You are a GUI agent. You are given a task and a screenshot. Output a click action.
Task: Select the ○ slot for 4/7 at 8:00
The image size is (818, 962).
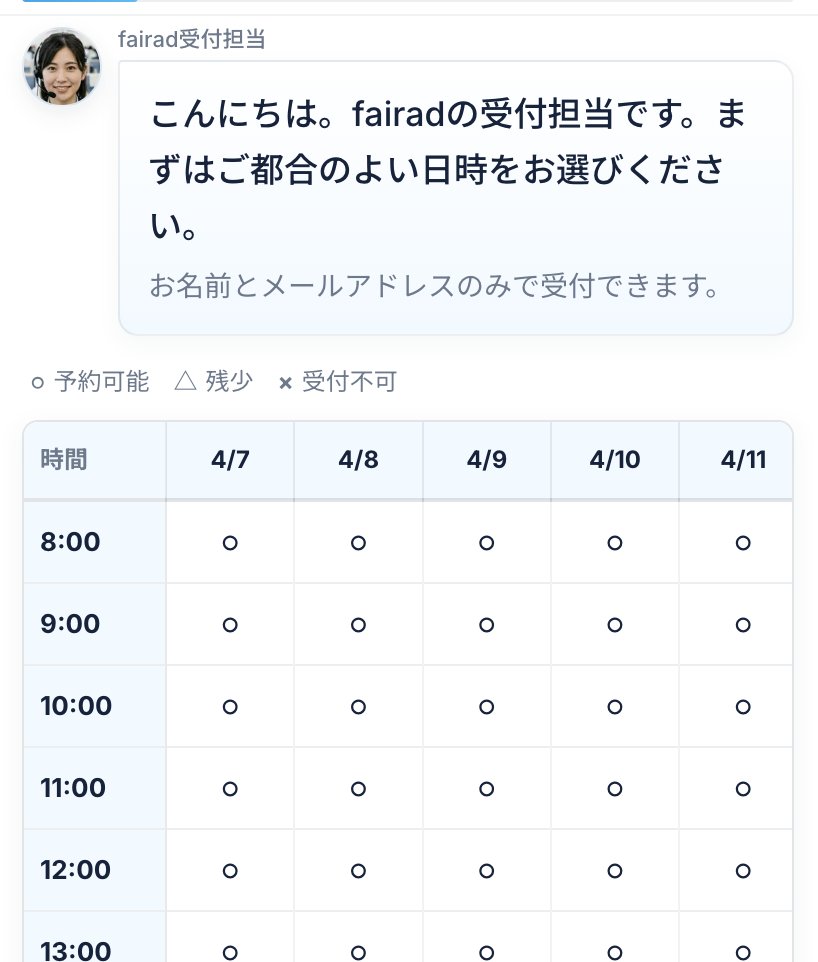[x=230, y=542]
